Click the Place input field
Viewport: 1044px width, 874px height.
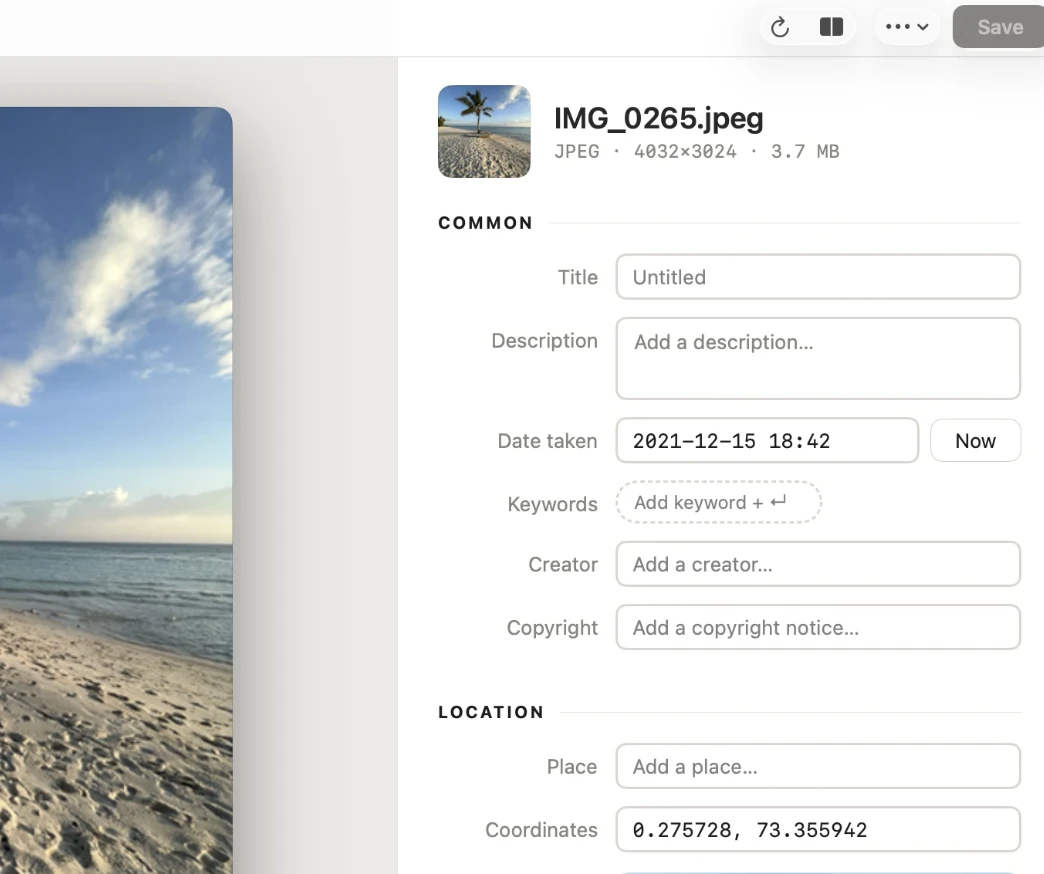tap(818, 767)
